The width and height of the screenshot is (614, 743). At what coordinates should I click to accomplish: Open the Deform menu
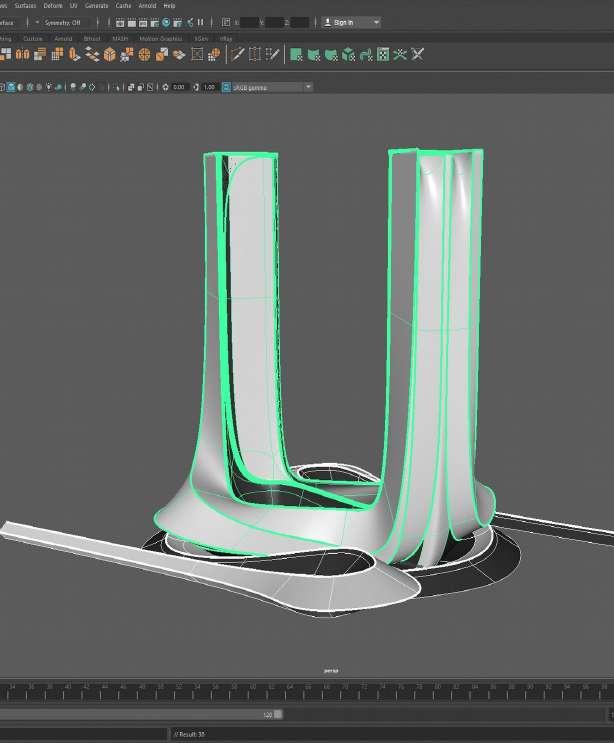[53, 5]
